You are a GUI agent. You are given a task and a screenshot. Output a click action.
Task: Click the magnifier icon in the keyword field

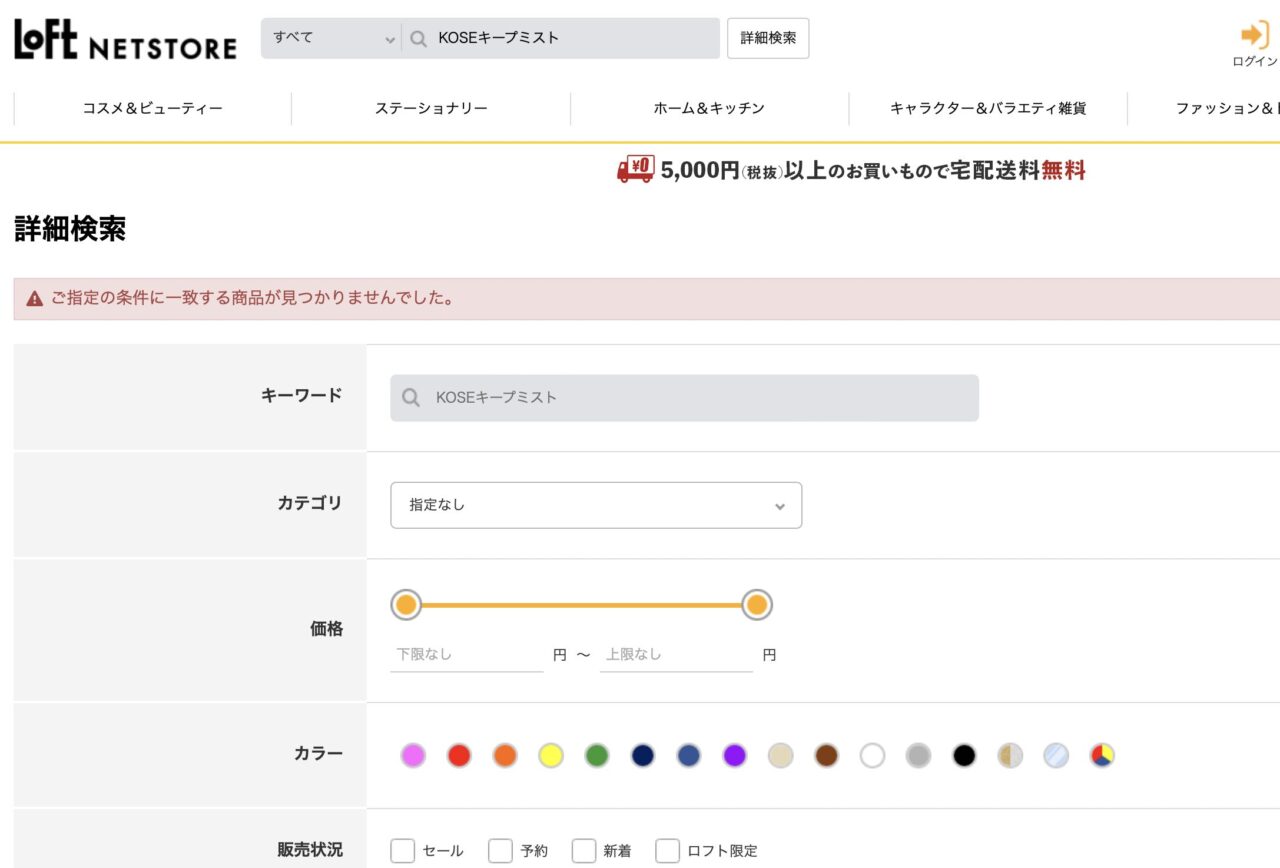point(410,397)
